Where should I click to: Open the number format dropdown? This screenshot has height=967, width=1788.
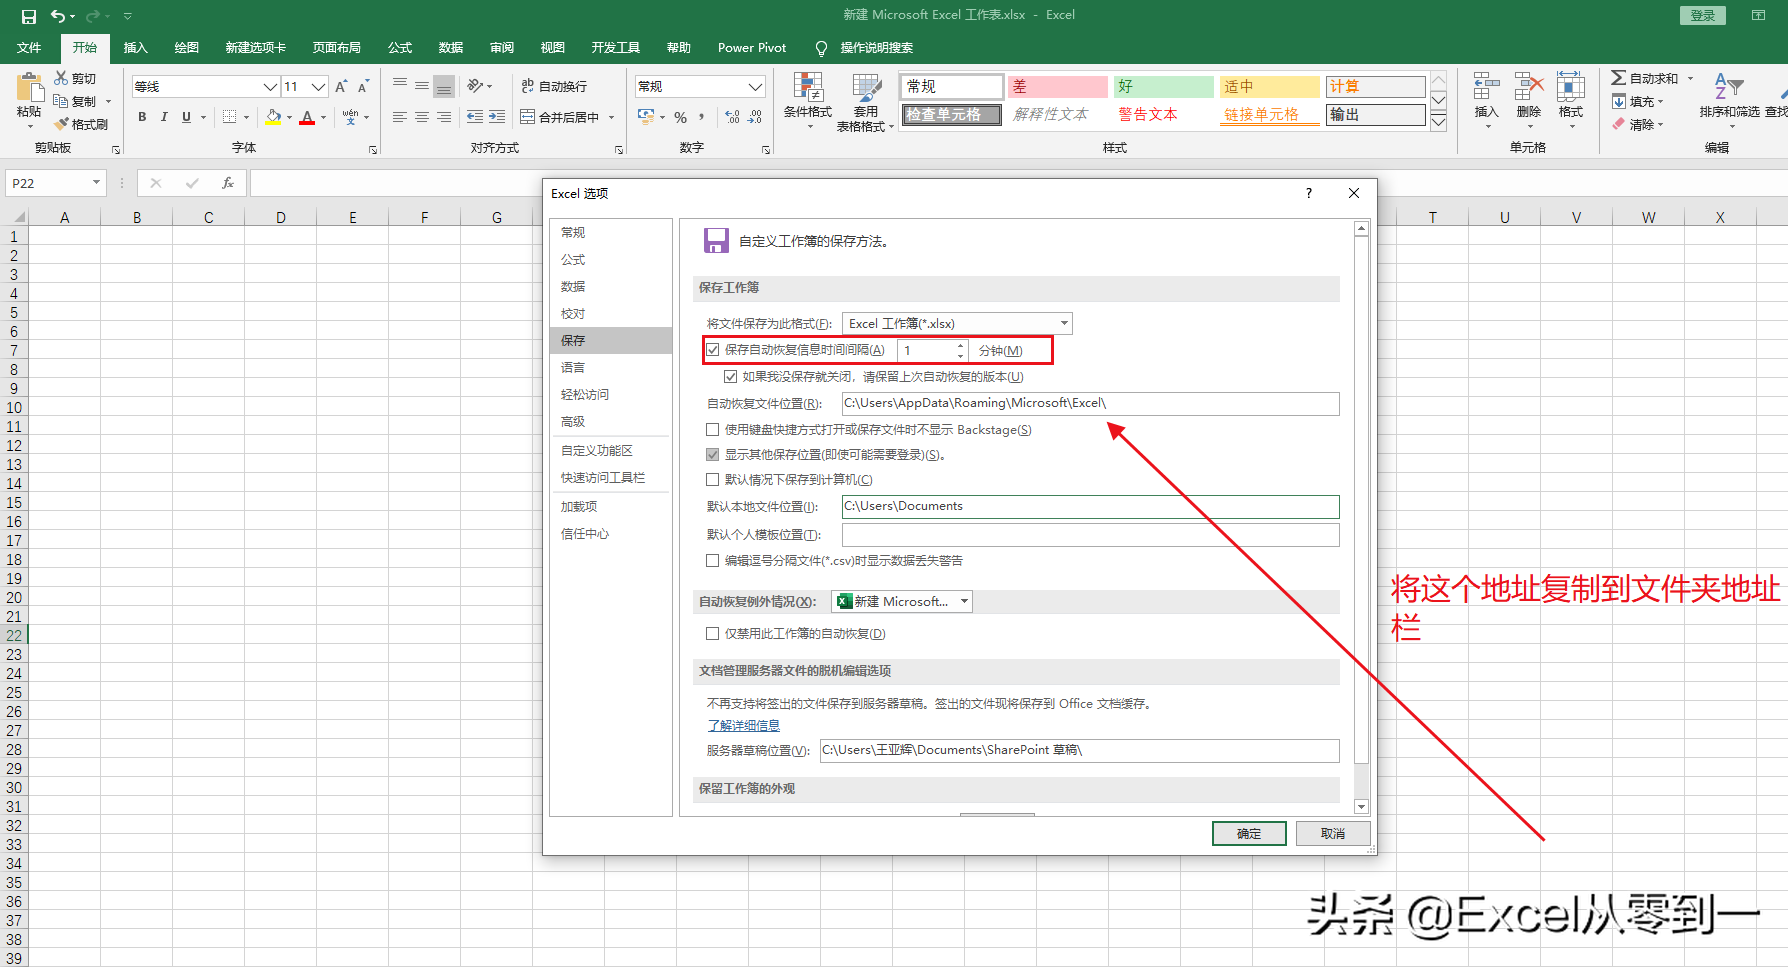pyautogui.click(x=756, y=87)
